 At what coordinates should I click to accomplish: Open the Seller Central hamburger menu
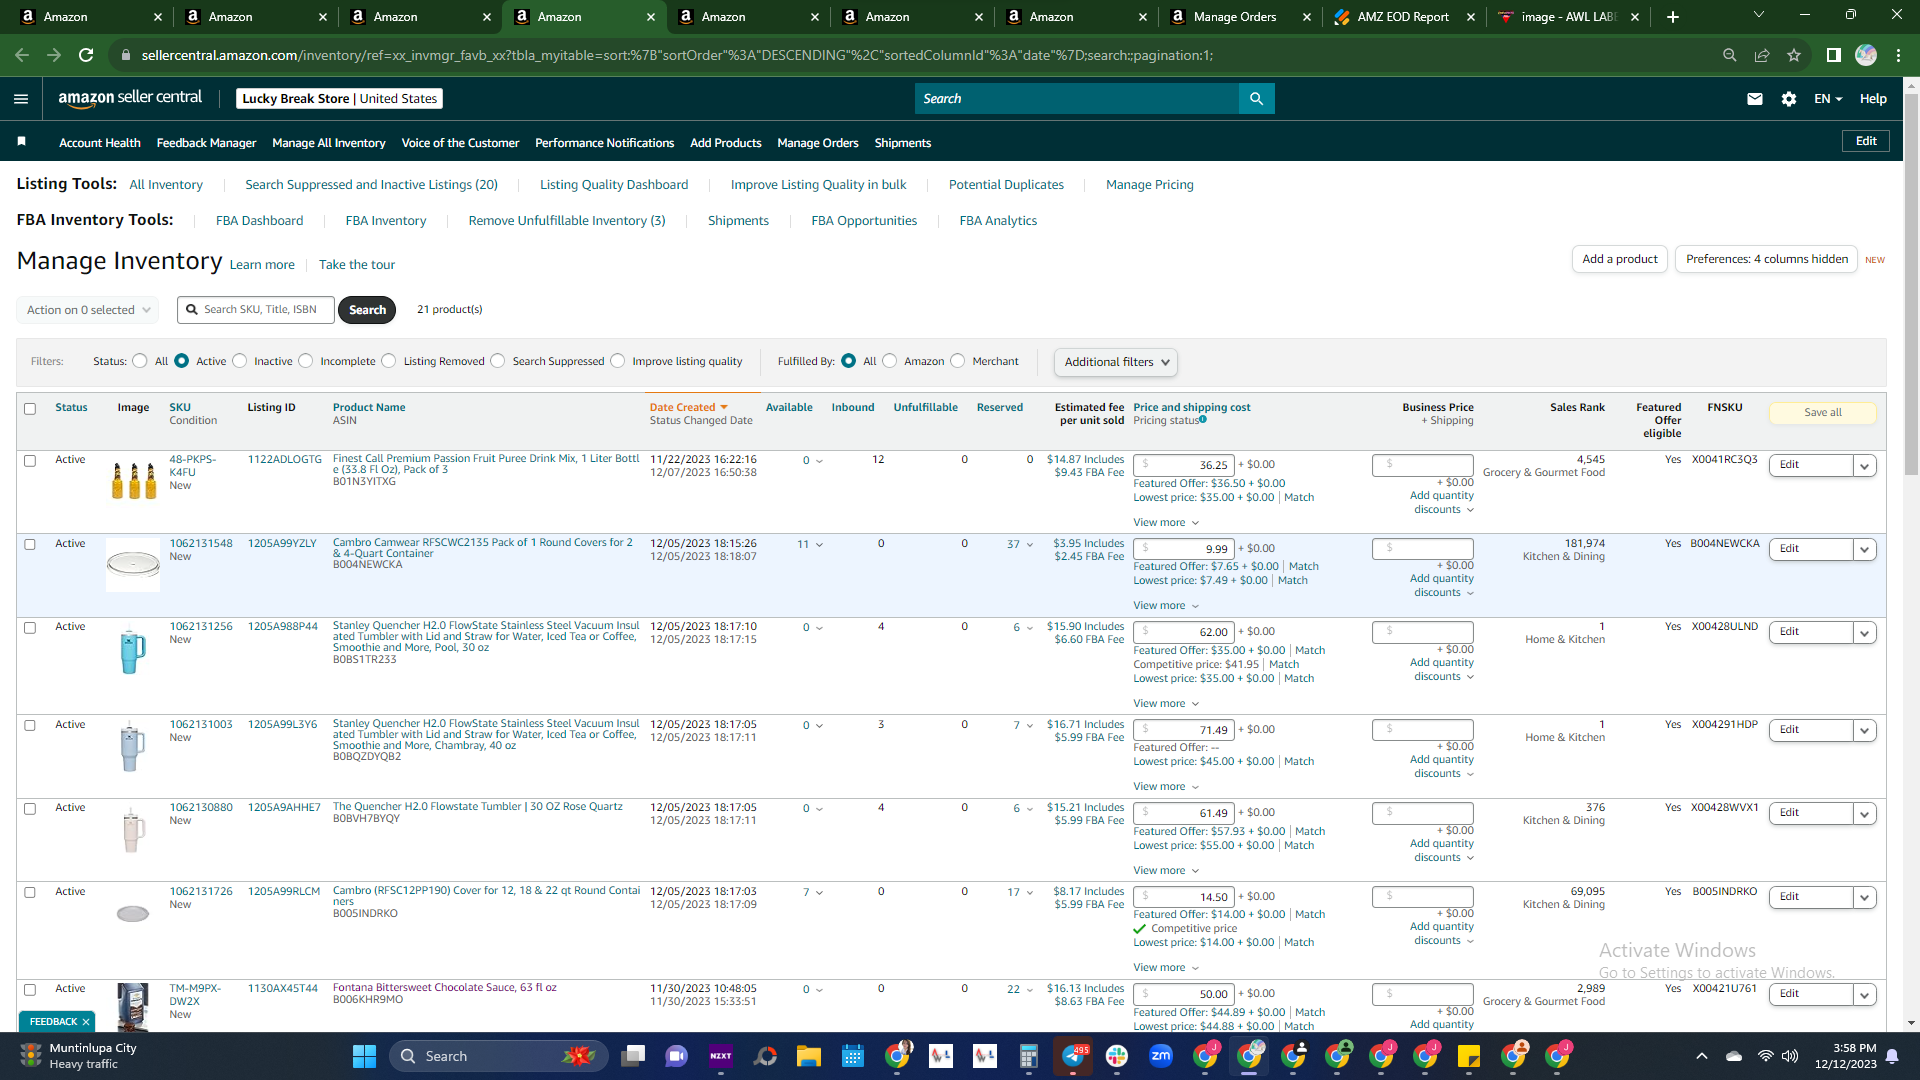[x=21, y=98]
